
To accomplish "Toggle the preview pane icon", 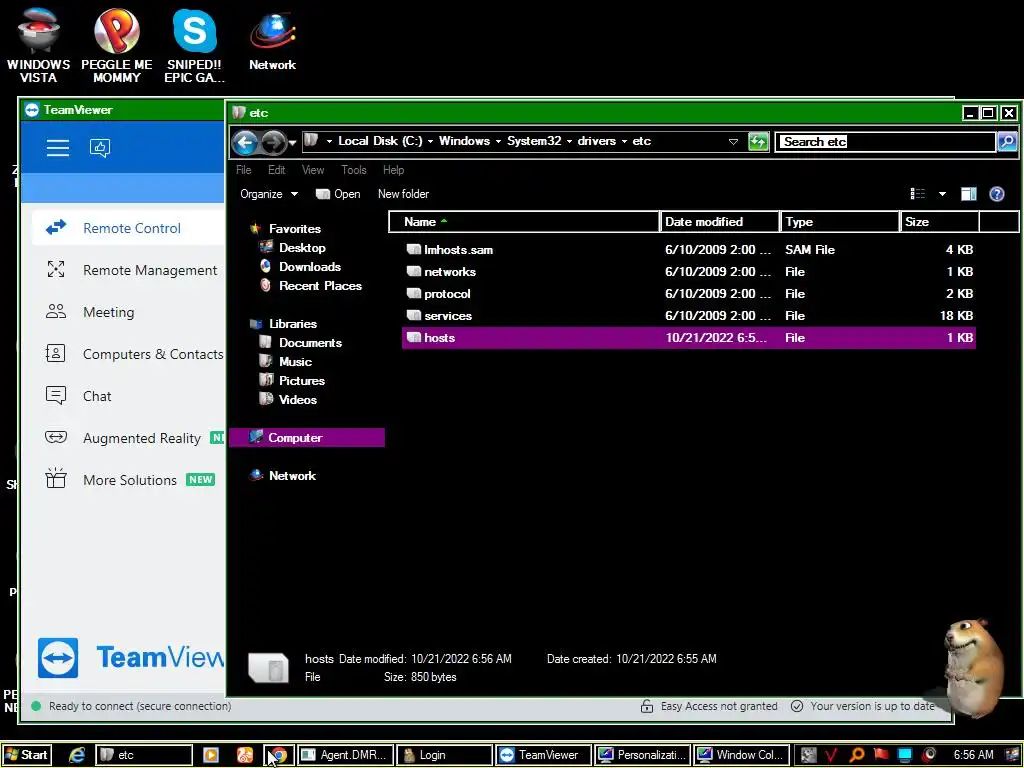I will pyautogui.click(x=968, y=194).
